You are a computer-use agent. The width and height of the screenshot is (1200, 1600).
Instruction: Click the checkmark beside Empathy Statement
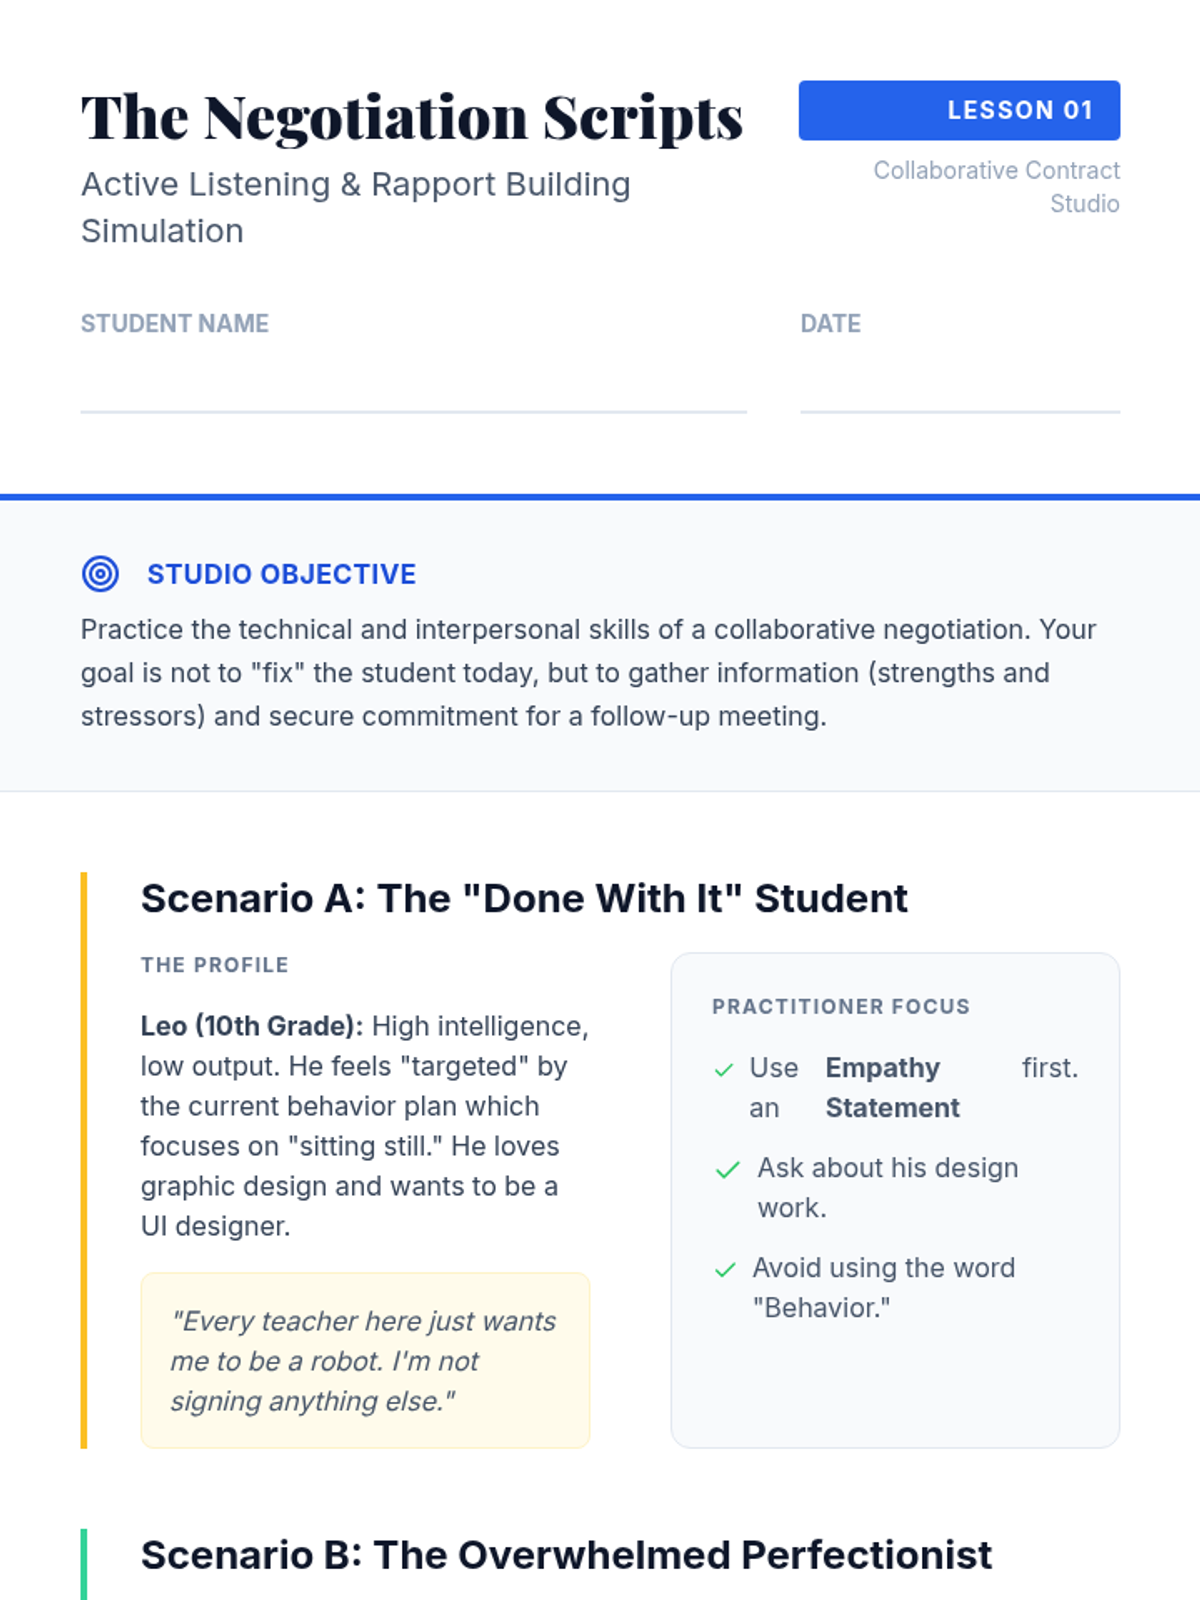pos(724,1070)
